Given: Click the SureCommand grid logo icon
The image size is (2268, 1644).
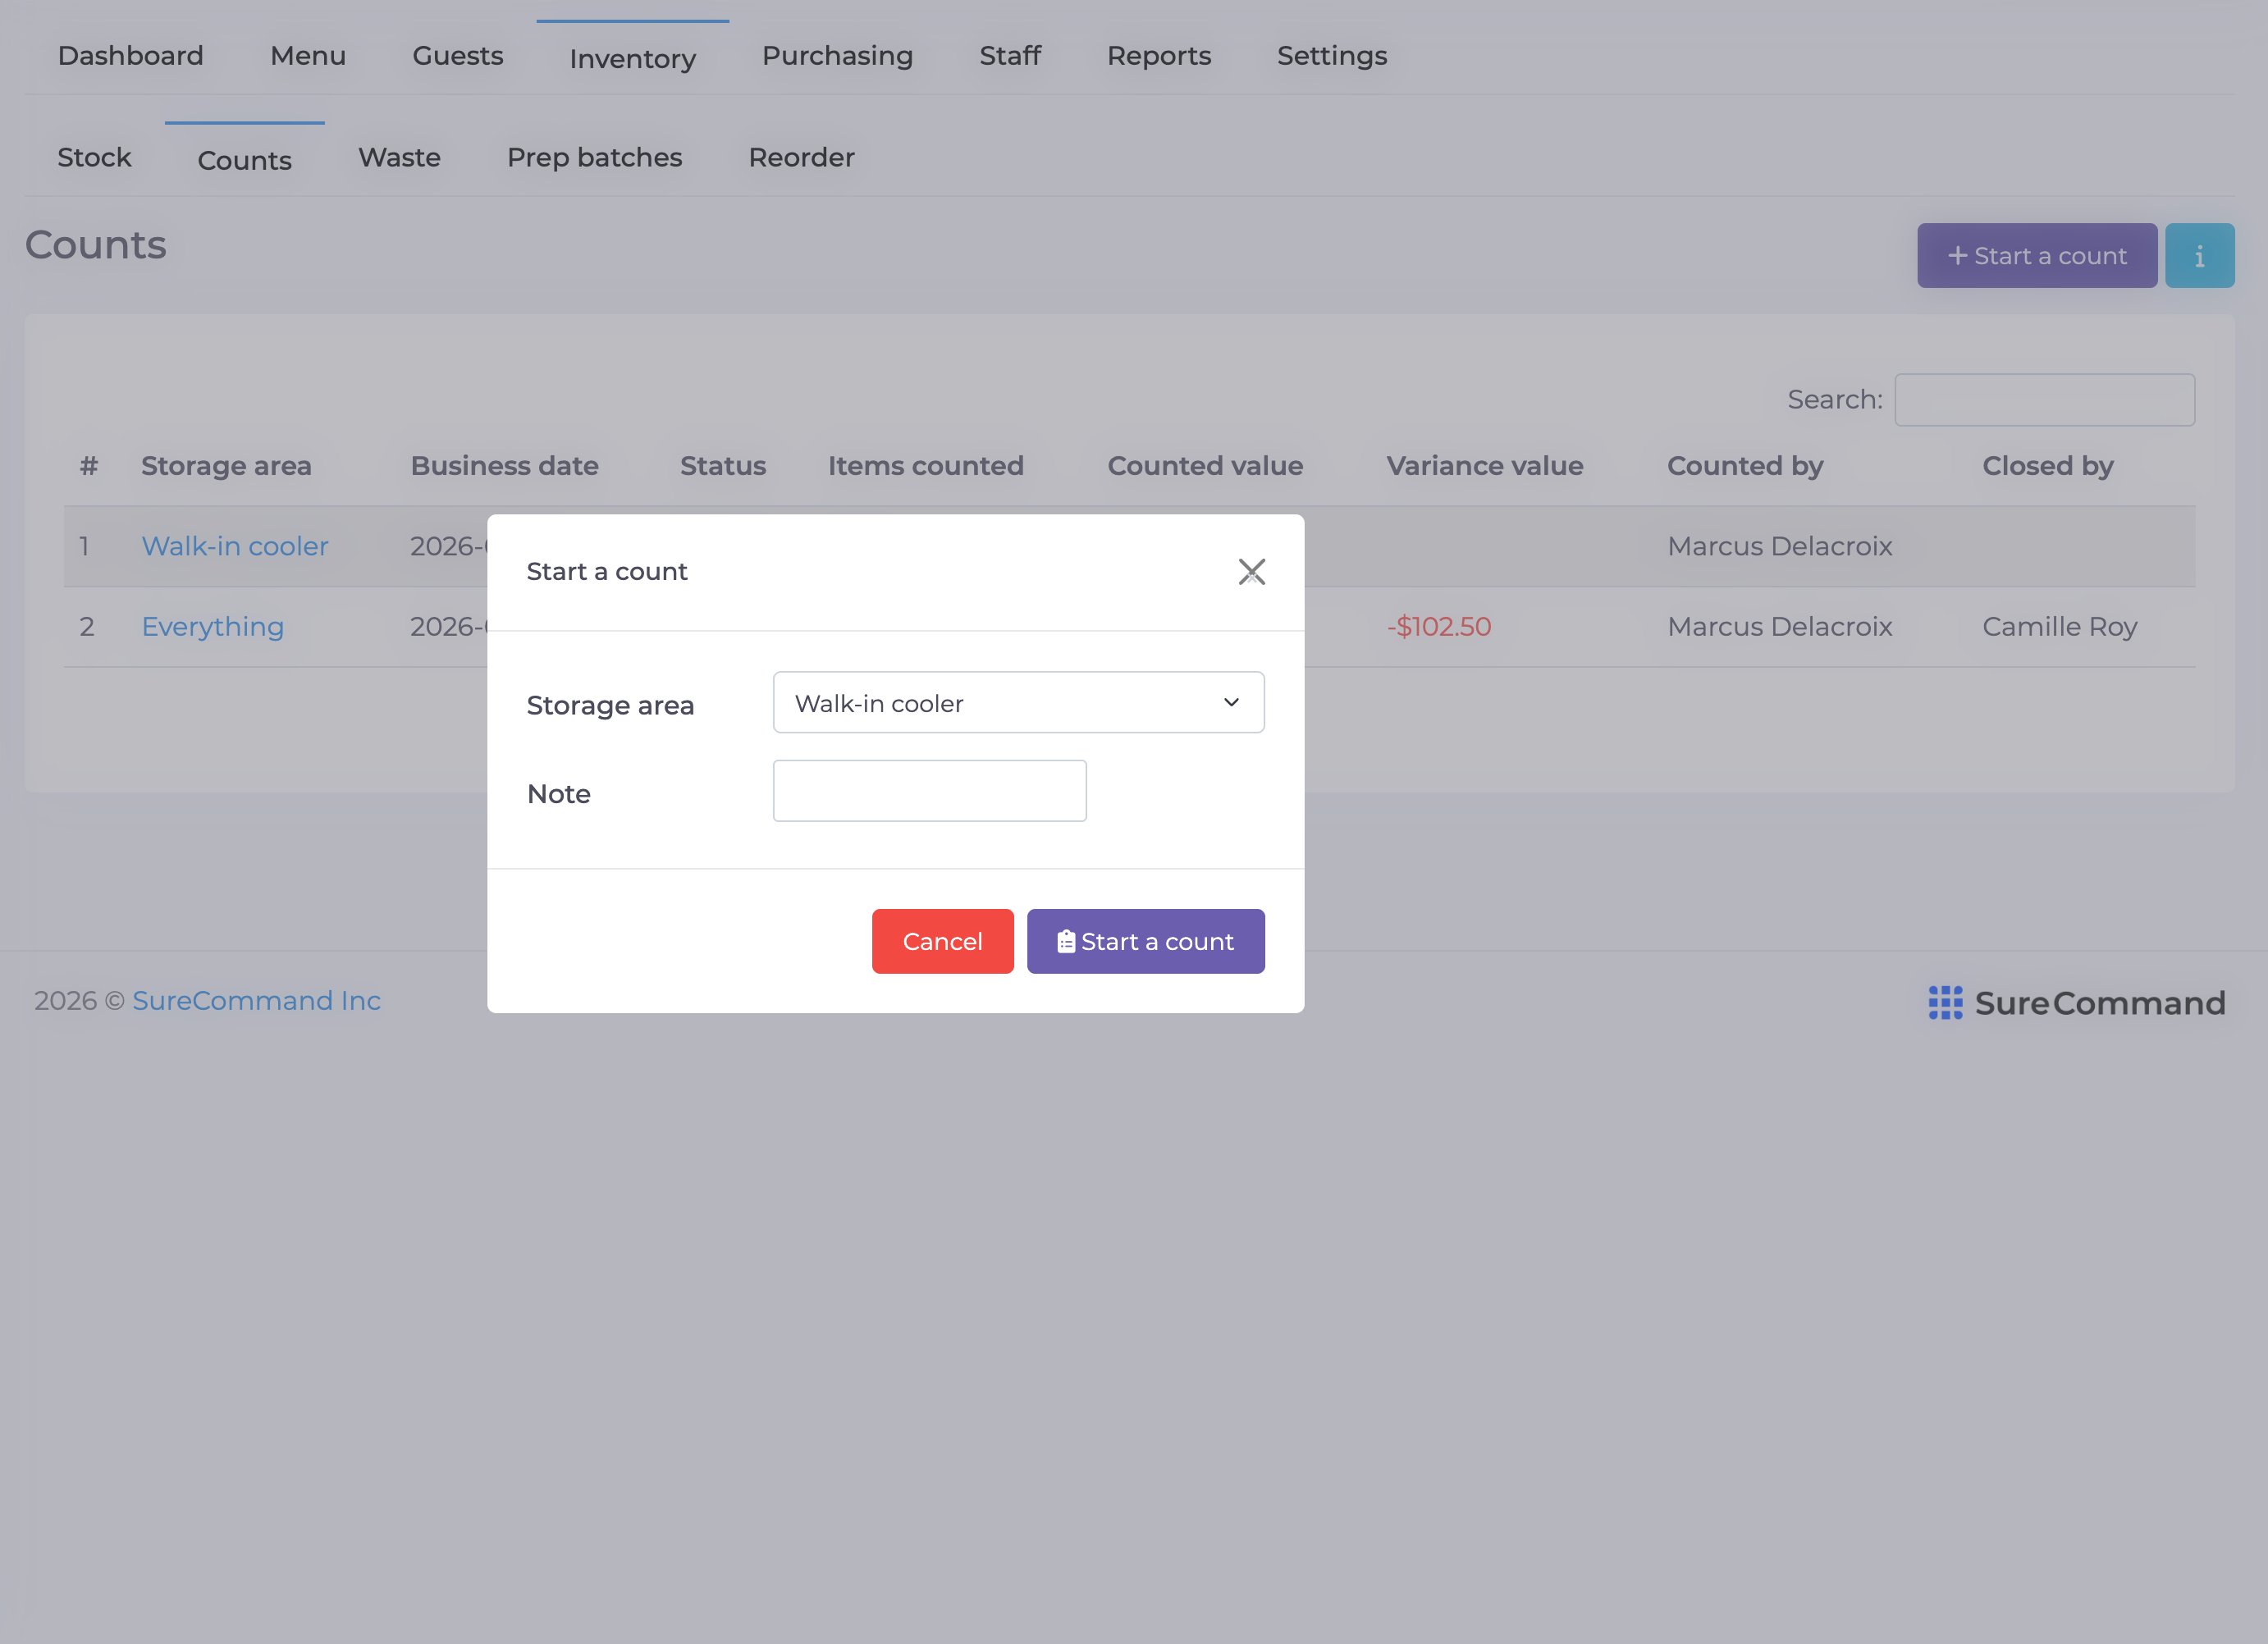Looking at the screenshot, I should coord(1945,1003).
